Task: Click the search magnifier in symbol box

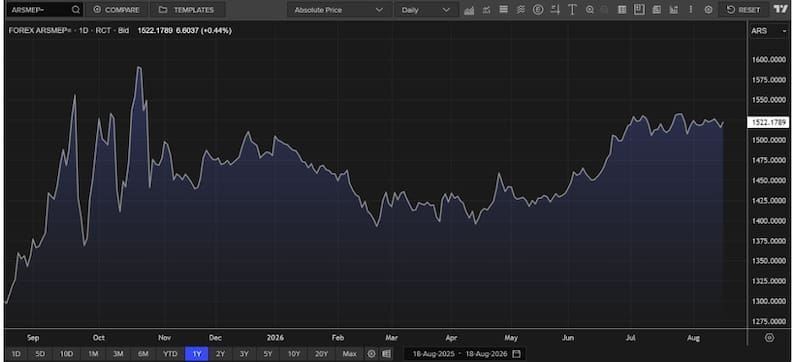Action: pyautogui.click(x=76, y=10)
